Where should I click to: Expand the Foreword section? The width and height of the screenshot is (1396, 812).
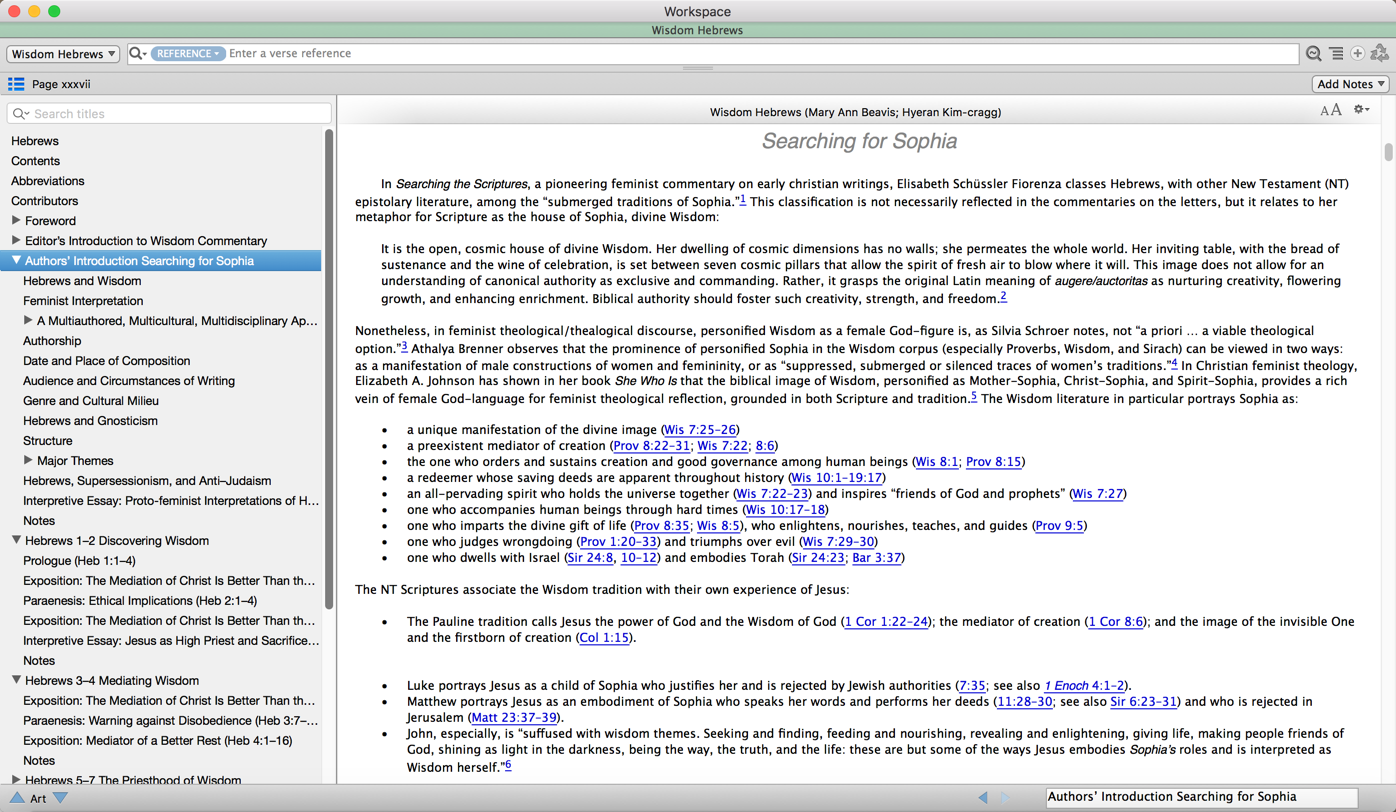pos(16,220)
